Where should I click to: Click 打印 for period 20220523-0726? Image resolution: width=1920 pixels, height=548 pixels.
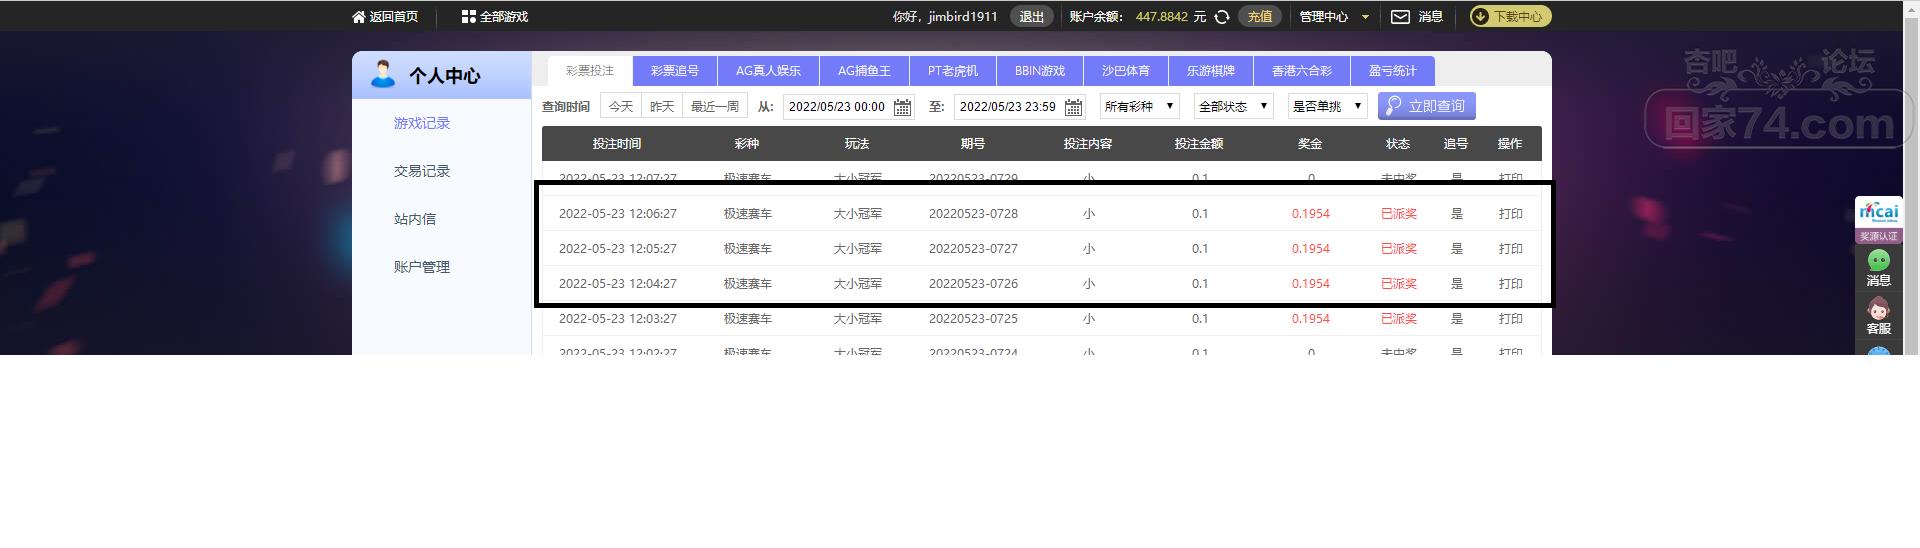tap(1510, 284)
